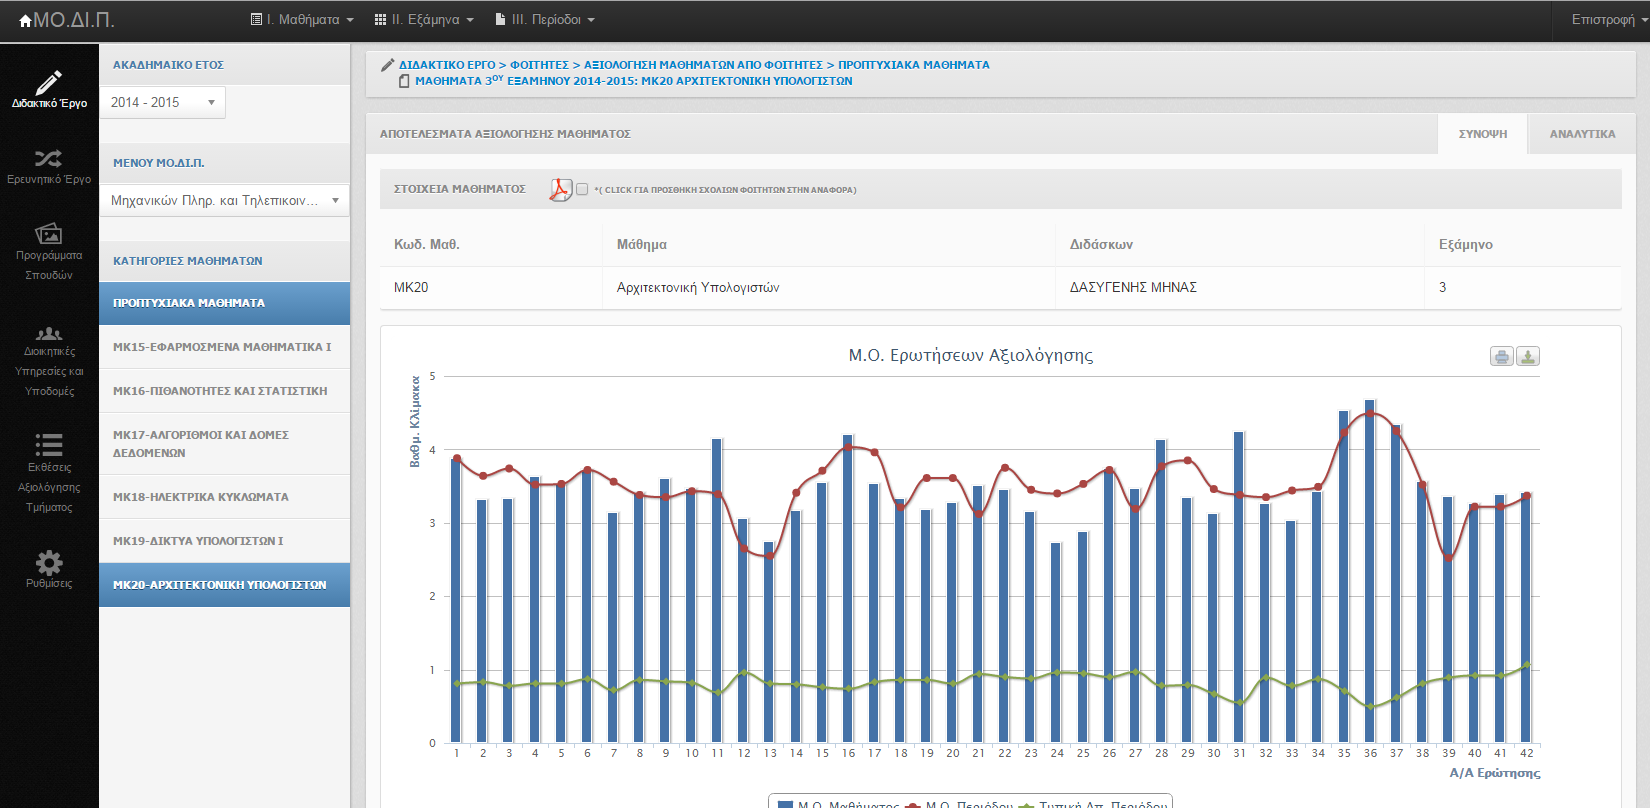Viewport: 1650px width, 808px height.
Task: Switch to the ΣΥΝΟΨΗ tab
Action: point(1483,134)
